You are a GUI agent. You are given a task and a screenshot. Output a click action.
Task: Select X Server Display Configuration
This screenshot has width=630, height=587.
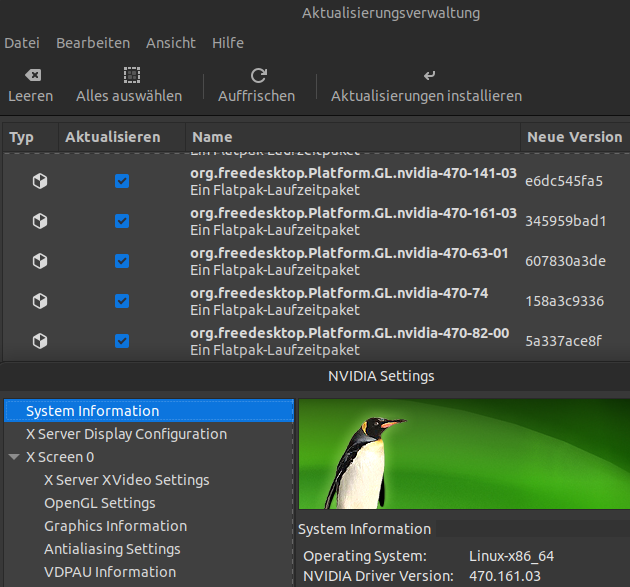pyautogui.click(x=126, y=434)
